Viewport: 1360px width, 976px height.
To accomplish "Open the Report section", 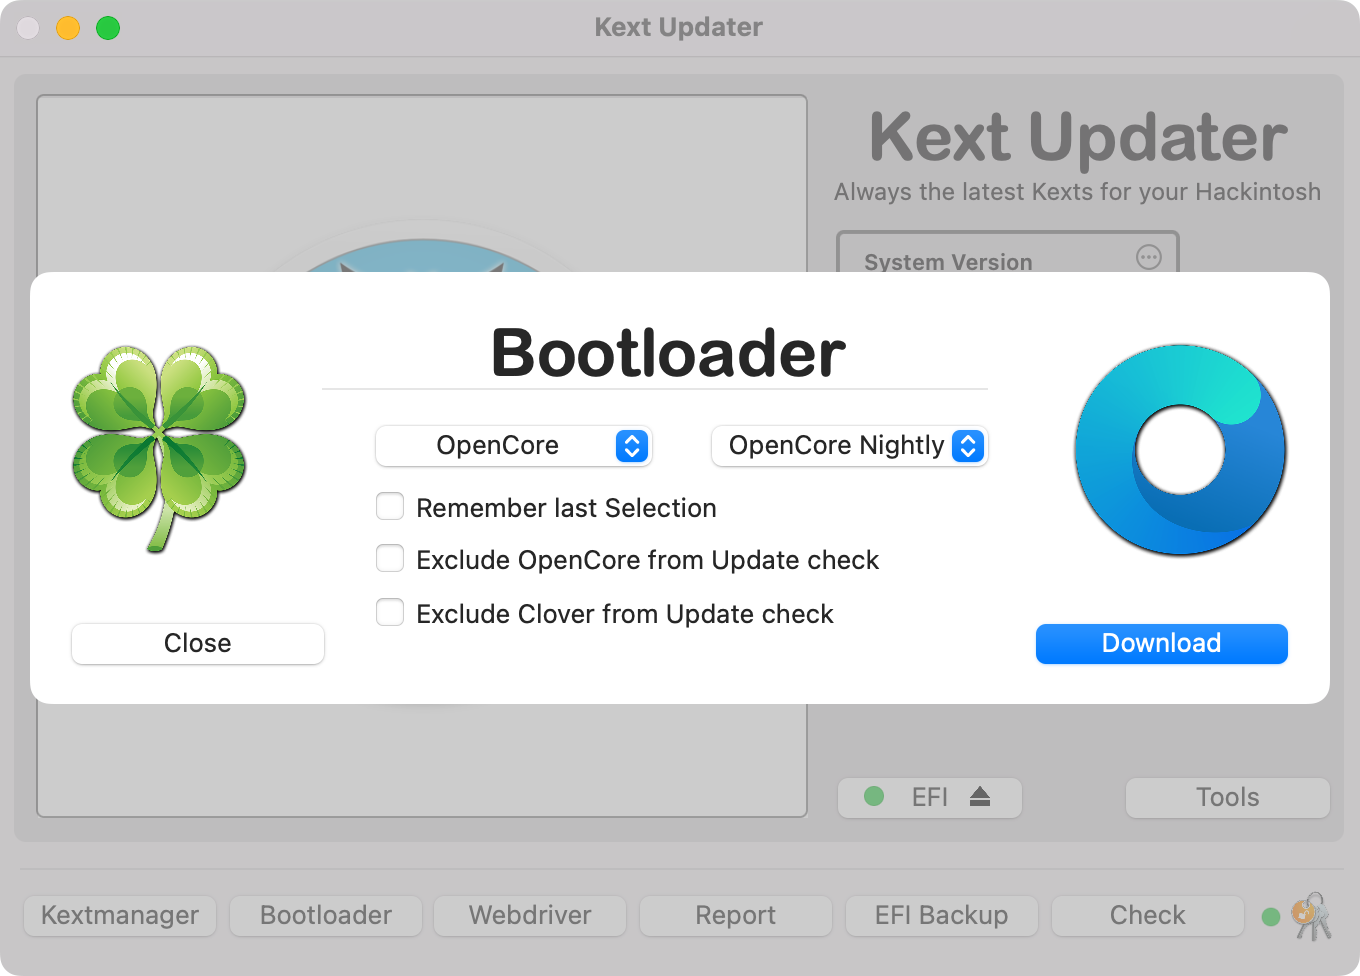I will pos(736,916).
